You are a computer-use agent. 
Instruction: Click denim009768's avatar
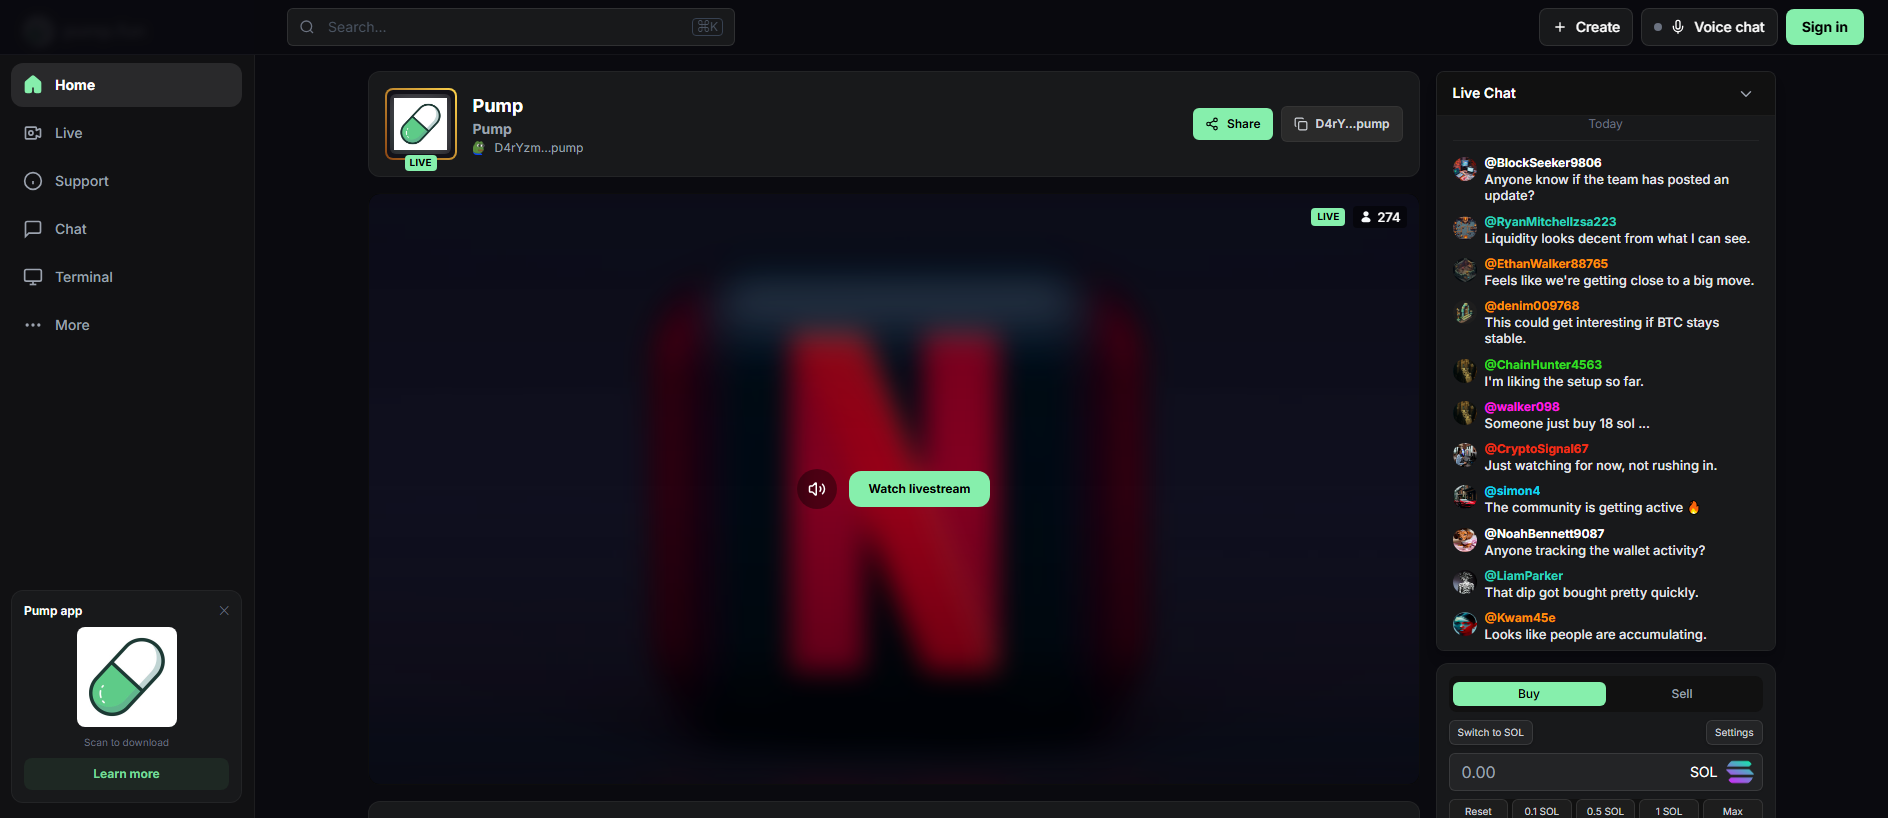point(1465,313)
